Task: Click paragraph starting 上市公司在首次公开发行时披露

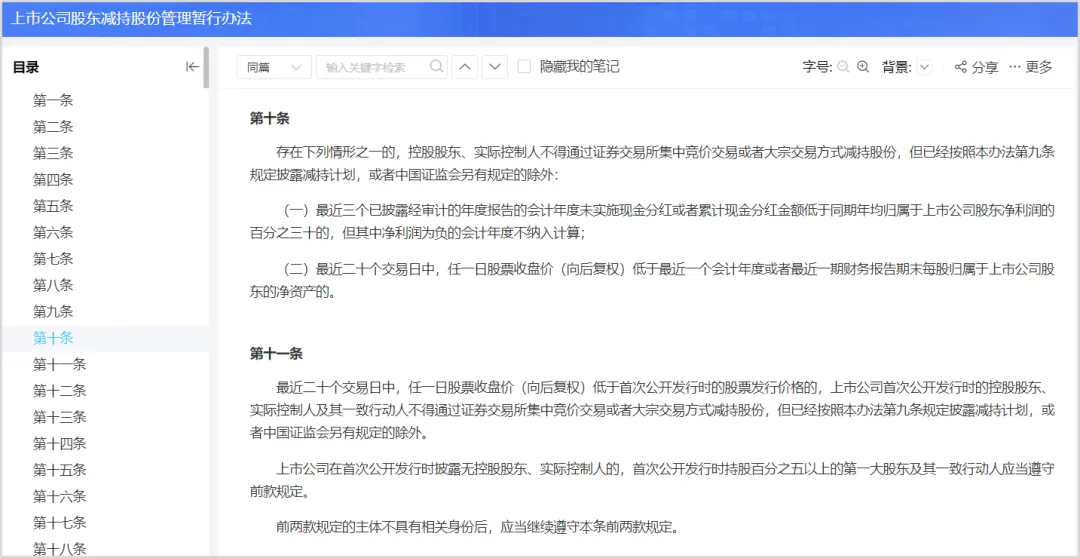Action: tap(652, 480)
